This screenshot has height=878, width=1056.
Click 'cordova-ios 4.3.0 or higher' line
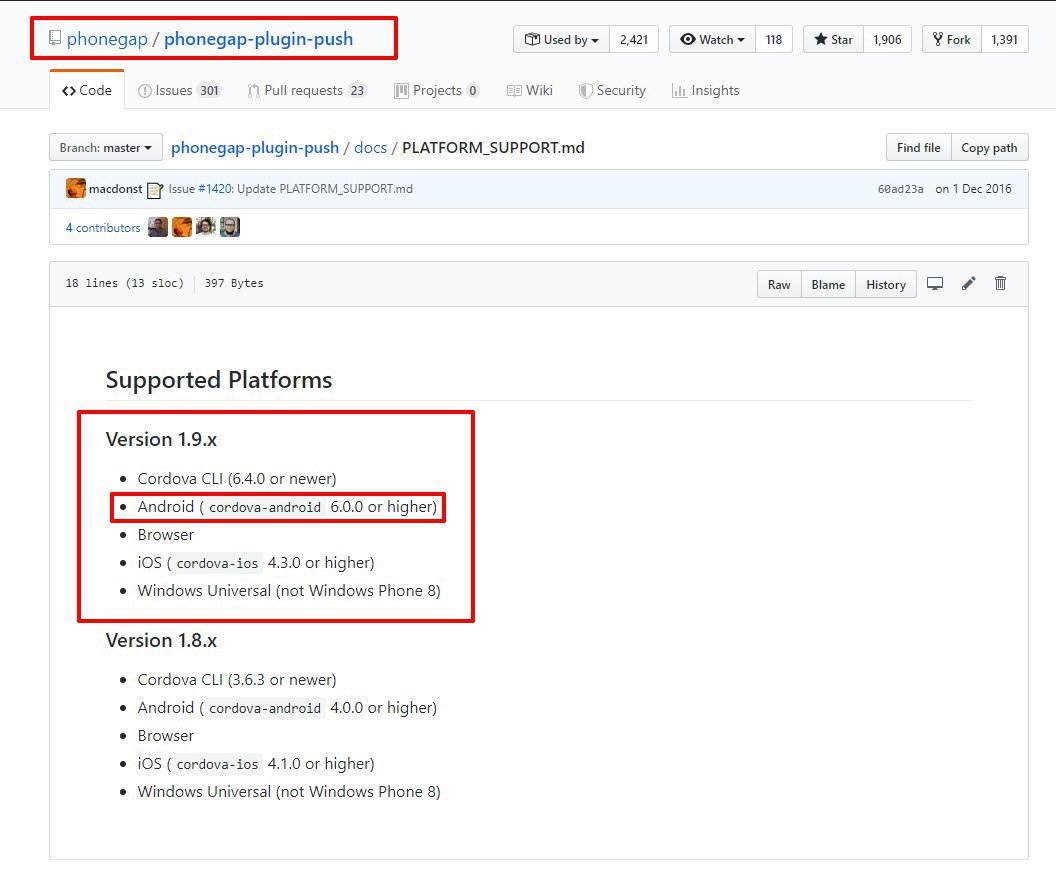[x=256, y=562]
